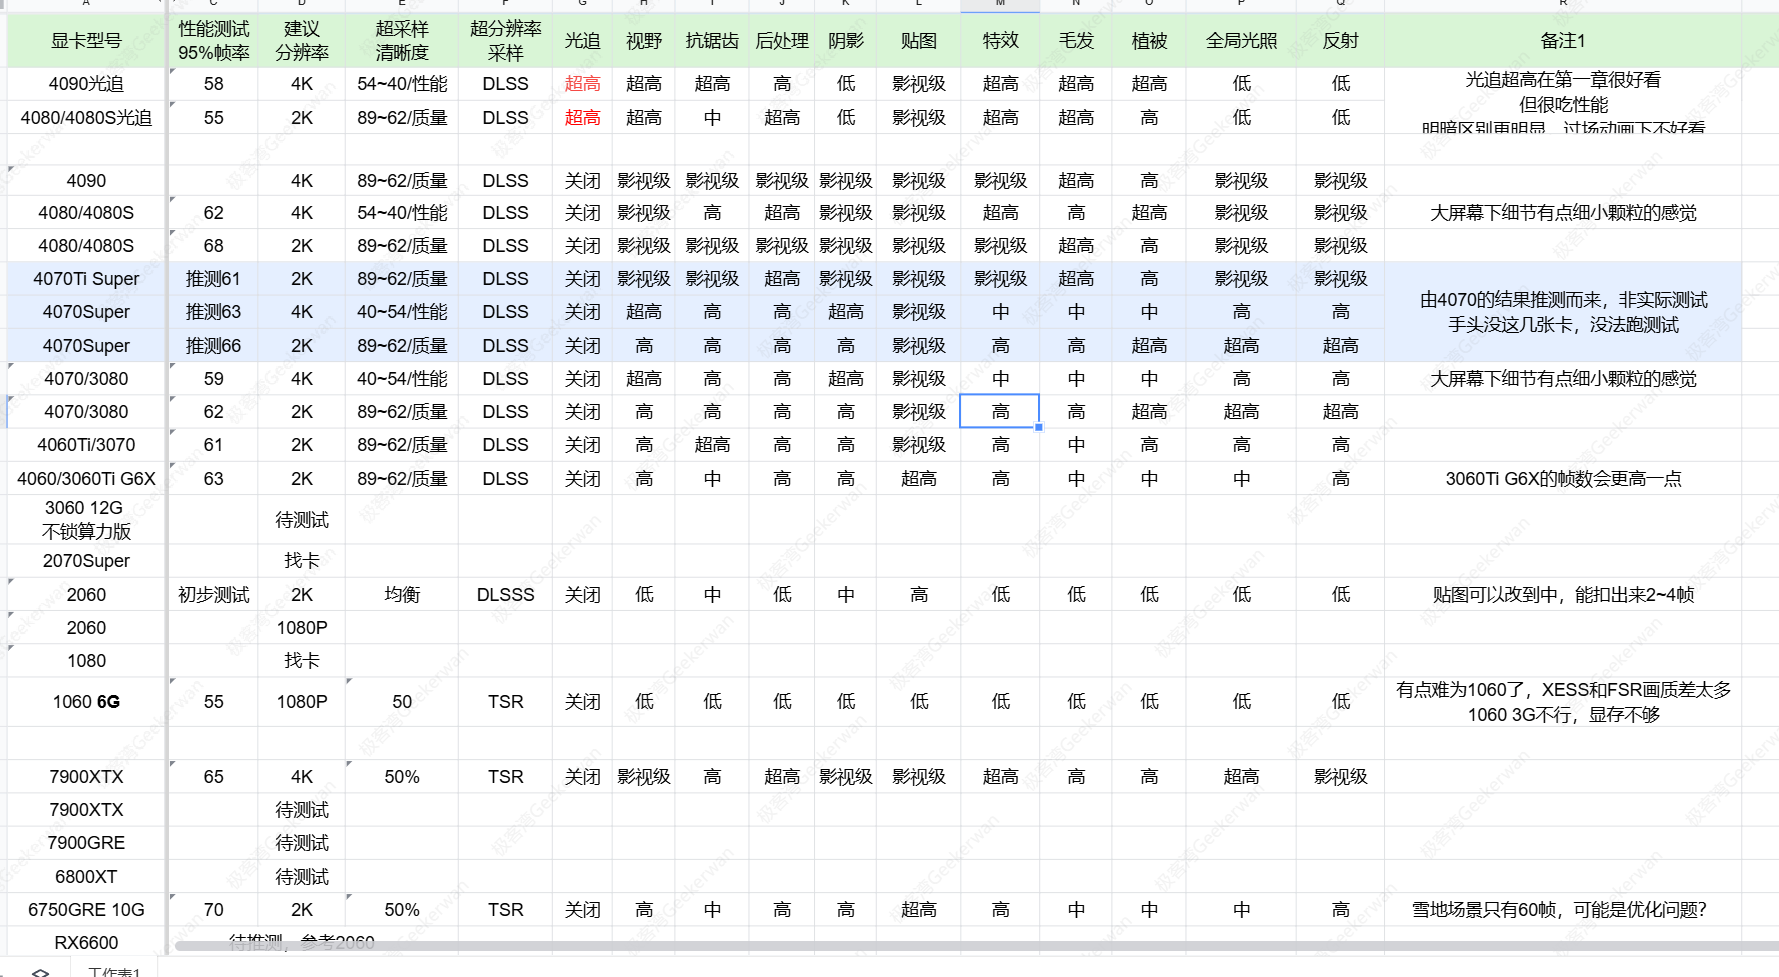Select the 抗锯齿 header cell
The height and width of the screenshot is (977, 1779).
[712, 40]
